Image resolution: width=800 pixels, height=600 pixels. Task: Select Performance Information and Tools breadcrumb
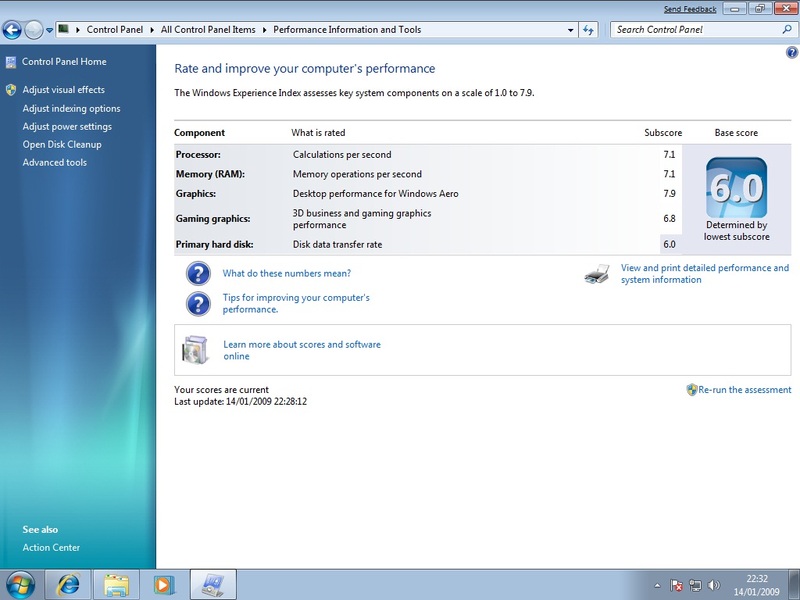[347, 30]
